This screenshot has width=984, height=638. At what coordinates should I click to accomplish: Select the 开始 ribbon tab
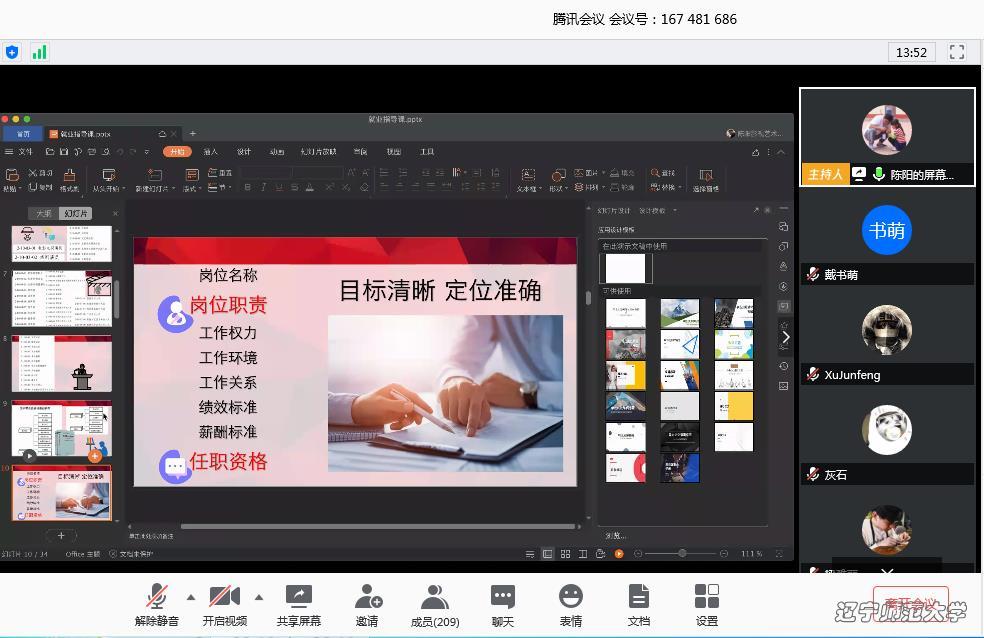click(177, 152)
